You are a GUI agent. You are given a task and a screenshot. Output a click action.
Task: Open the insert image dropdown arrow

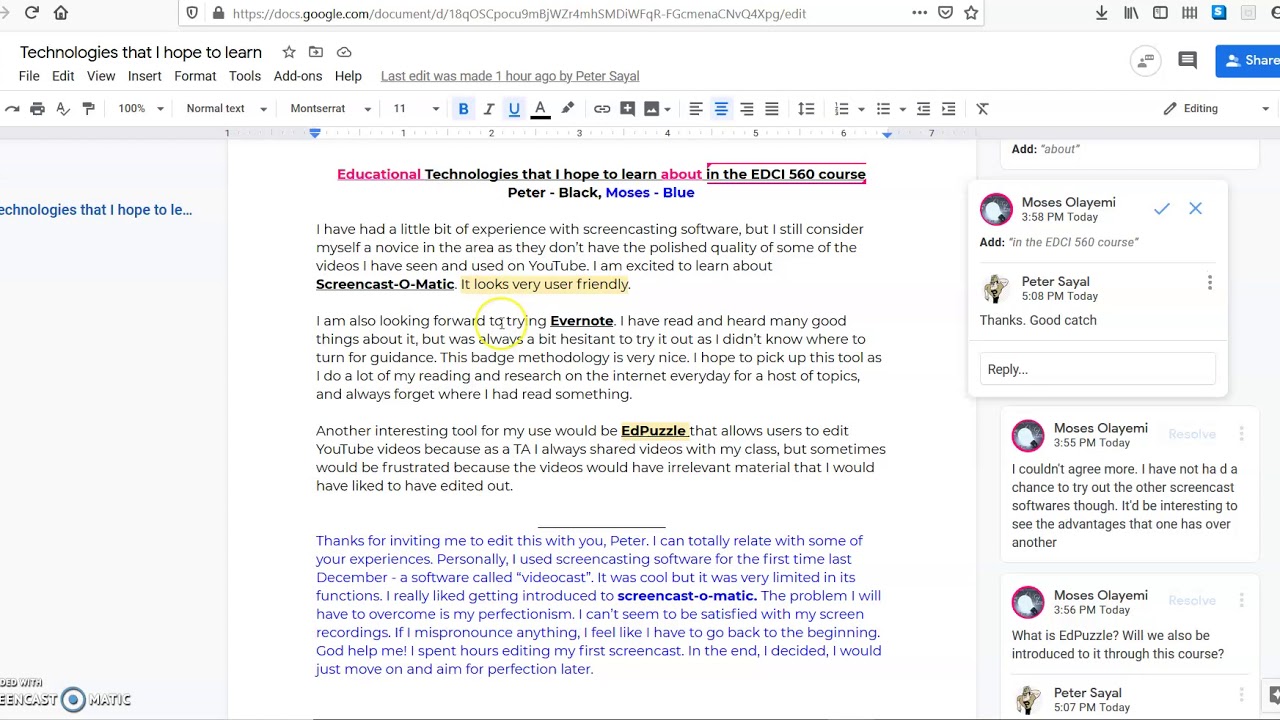[x=668, y=108]
